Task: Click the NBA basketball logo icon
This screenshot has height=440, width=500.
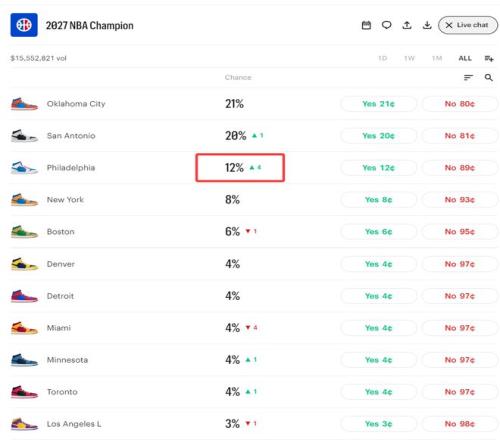Action: (24, 25)
